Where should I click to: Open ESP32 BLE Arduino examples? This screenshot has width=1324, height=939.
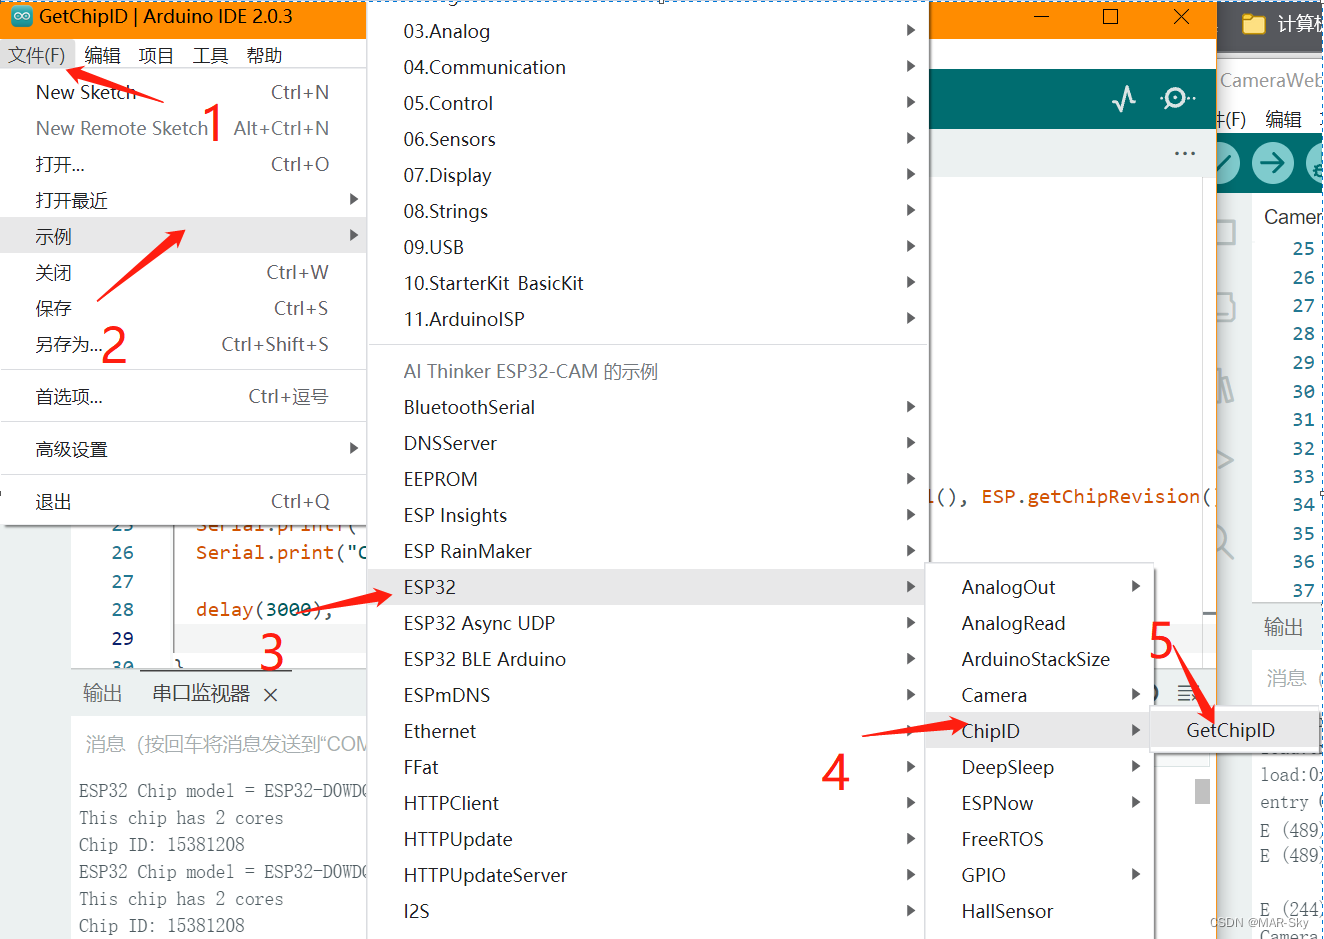[x=648, y=659]
